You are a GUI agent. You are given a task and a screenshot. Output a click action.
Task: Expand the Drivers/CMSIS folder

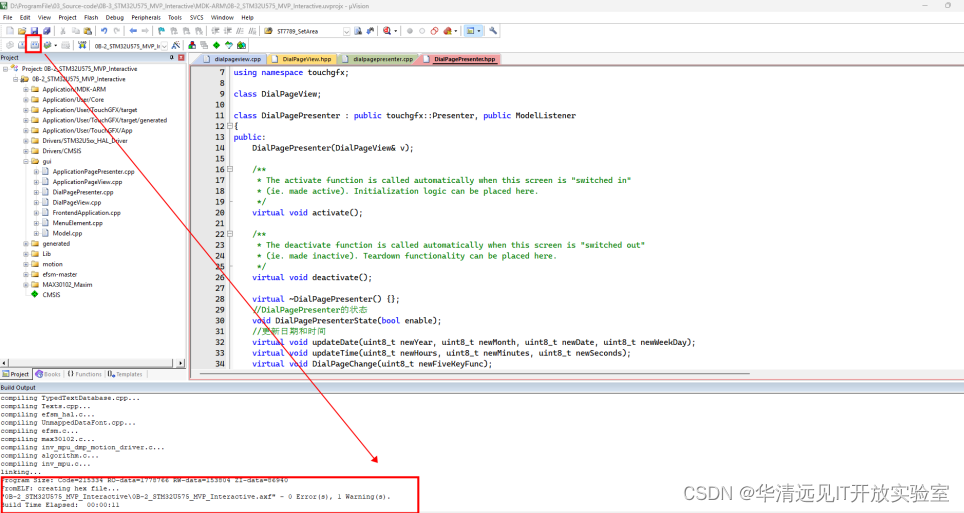click(26, 151)
